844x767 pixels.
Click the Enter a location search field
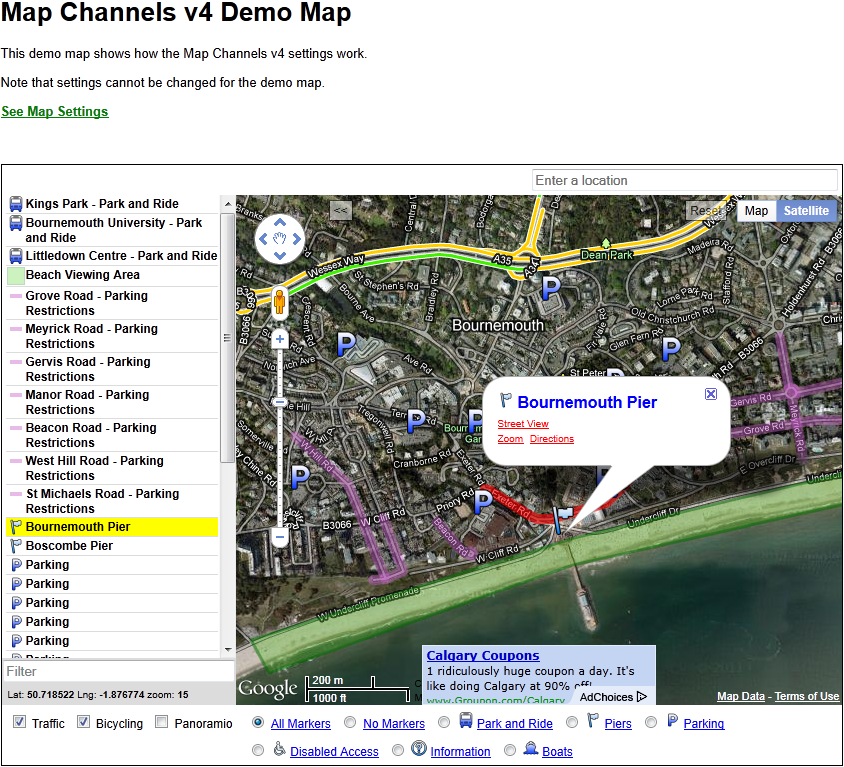(x=684, y=180)
